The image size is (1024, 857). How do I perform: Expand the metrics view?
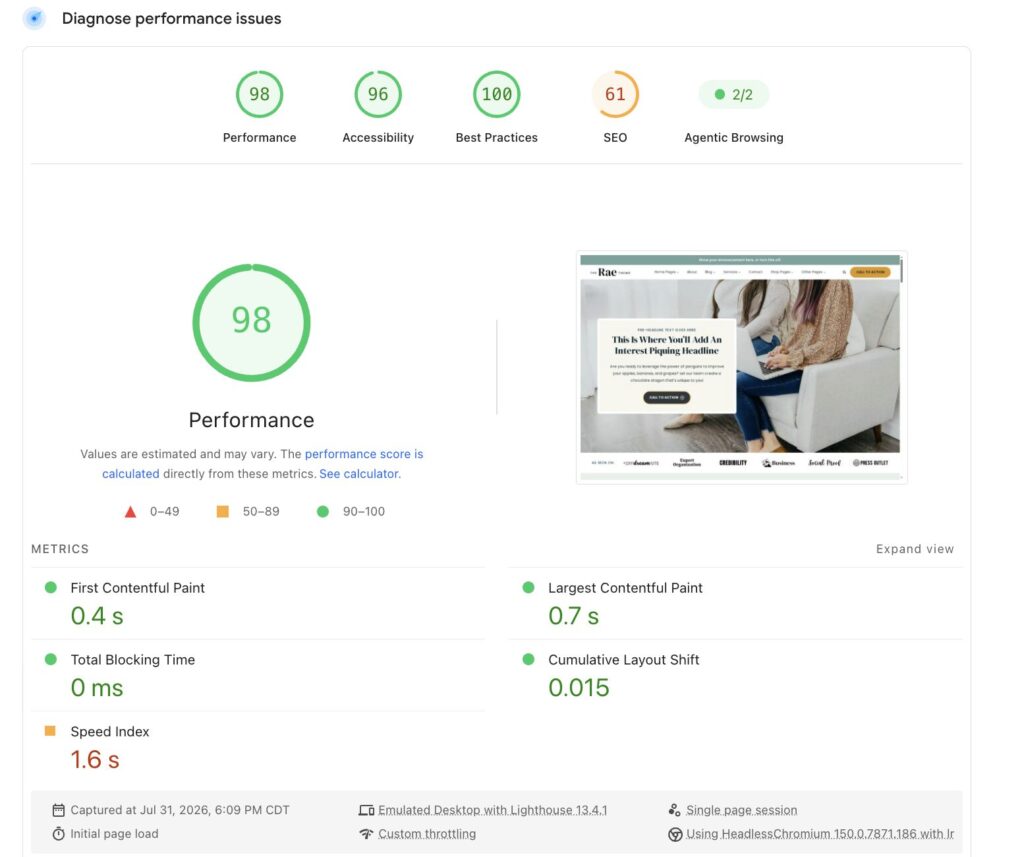tap(914, 549)
